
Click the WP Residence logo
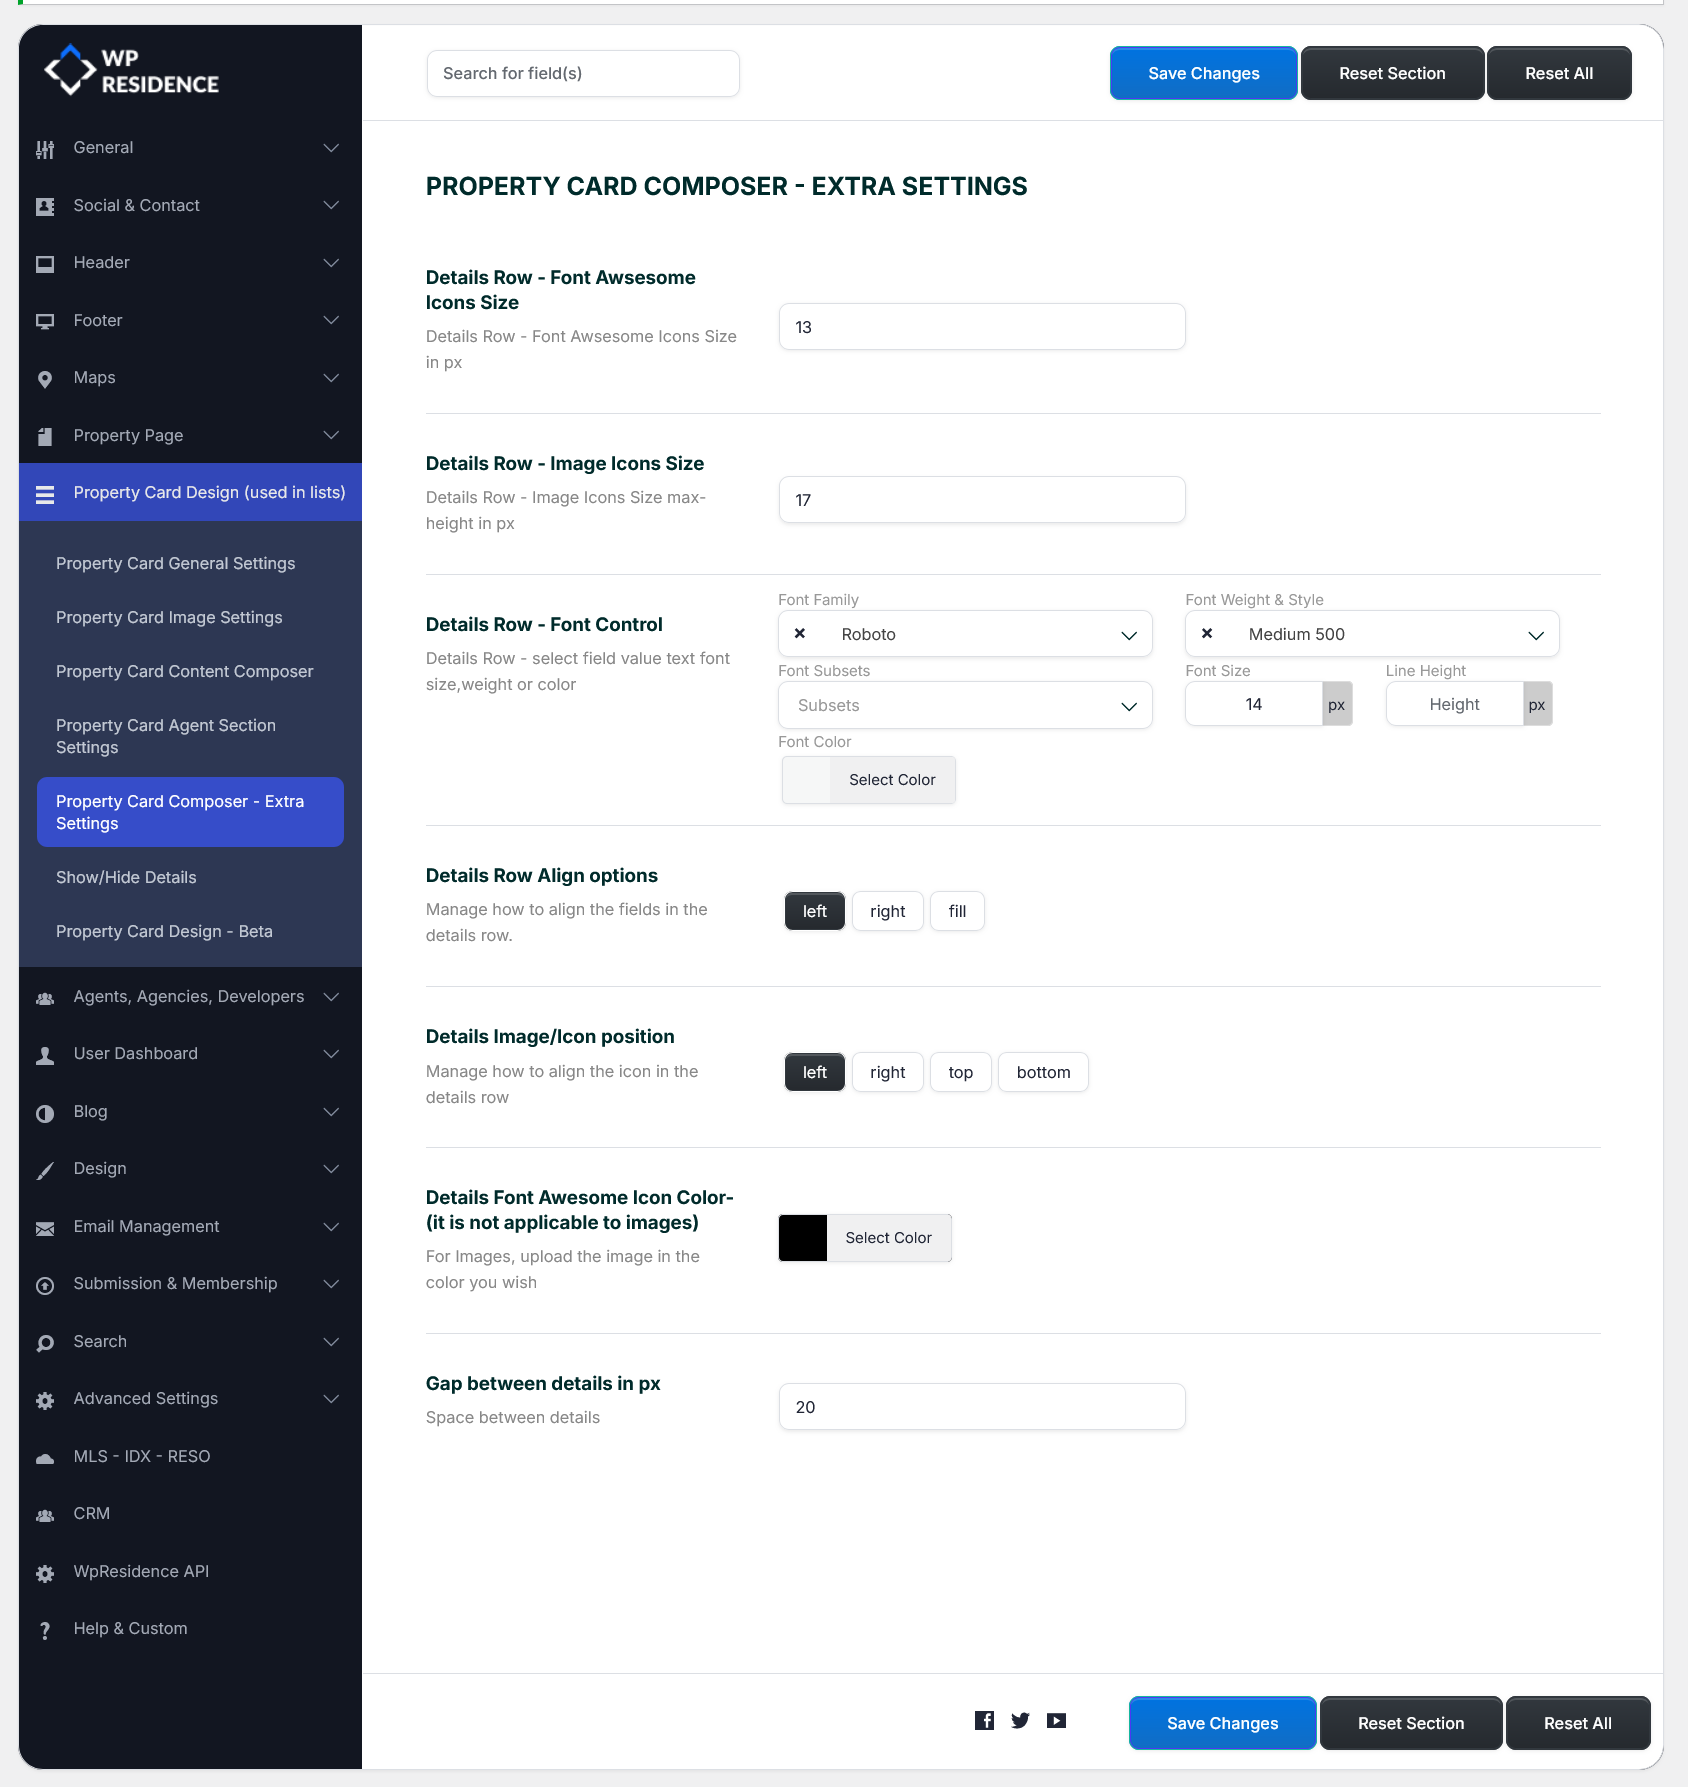(x=132, y=71)
